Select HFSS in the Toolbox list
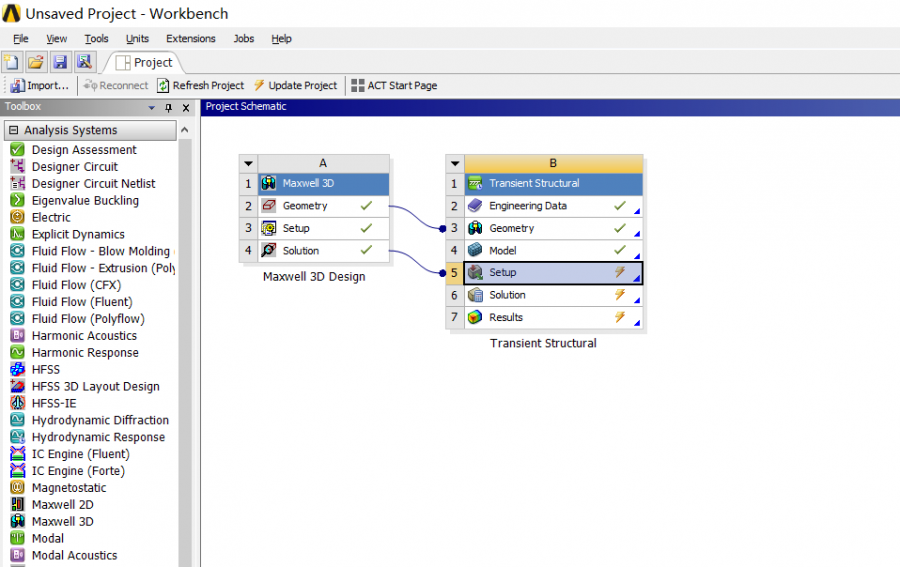Screen dimensions: 900x567 [x=46, y=370]
